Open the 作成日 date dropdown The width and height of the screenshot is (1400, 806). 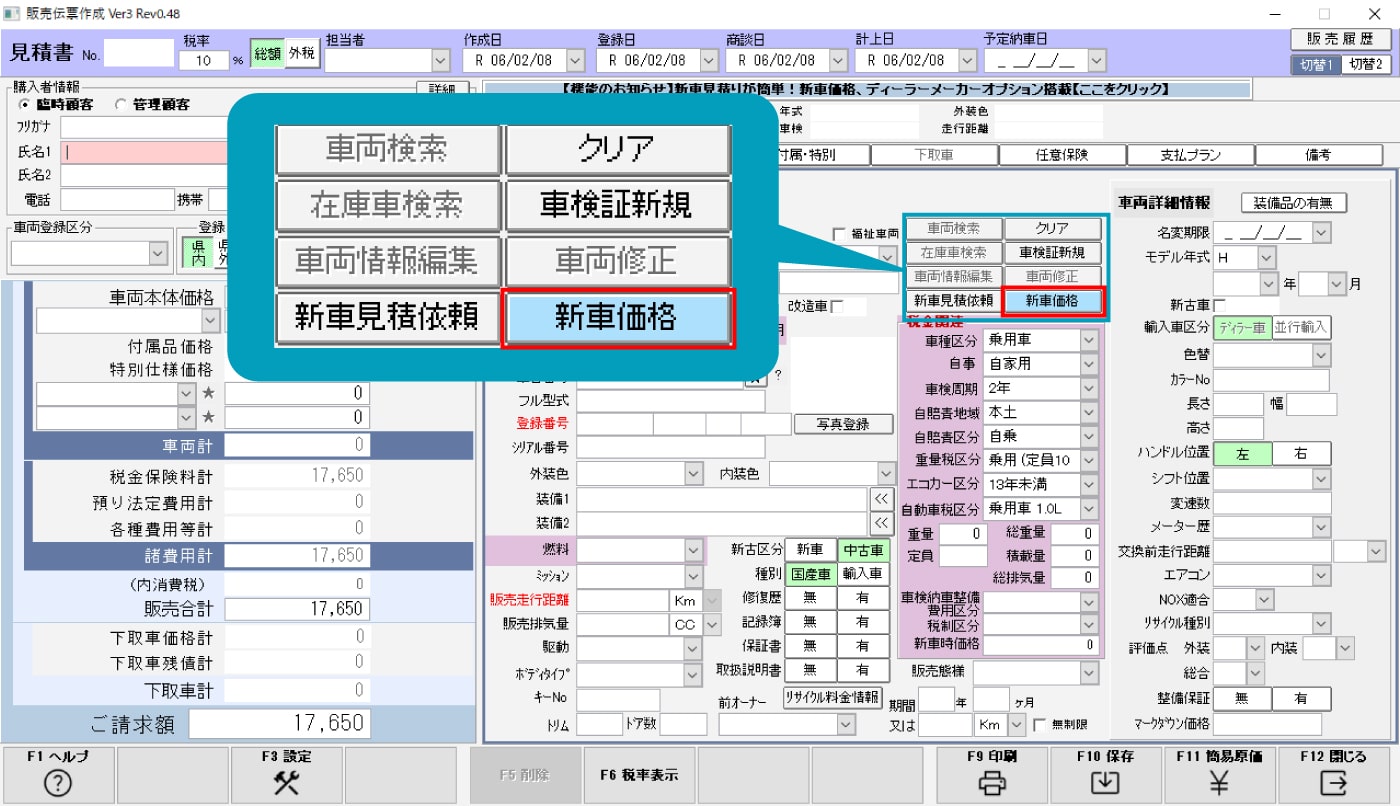[x=575, y=60]
